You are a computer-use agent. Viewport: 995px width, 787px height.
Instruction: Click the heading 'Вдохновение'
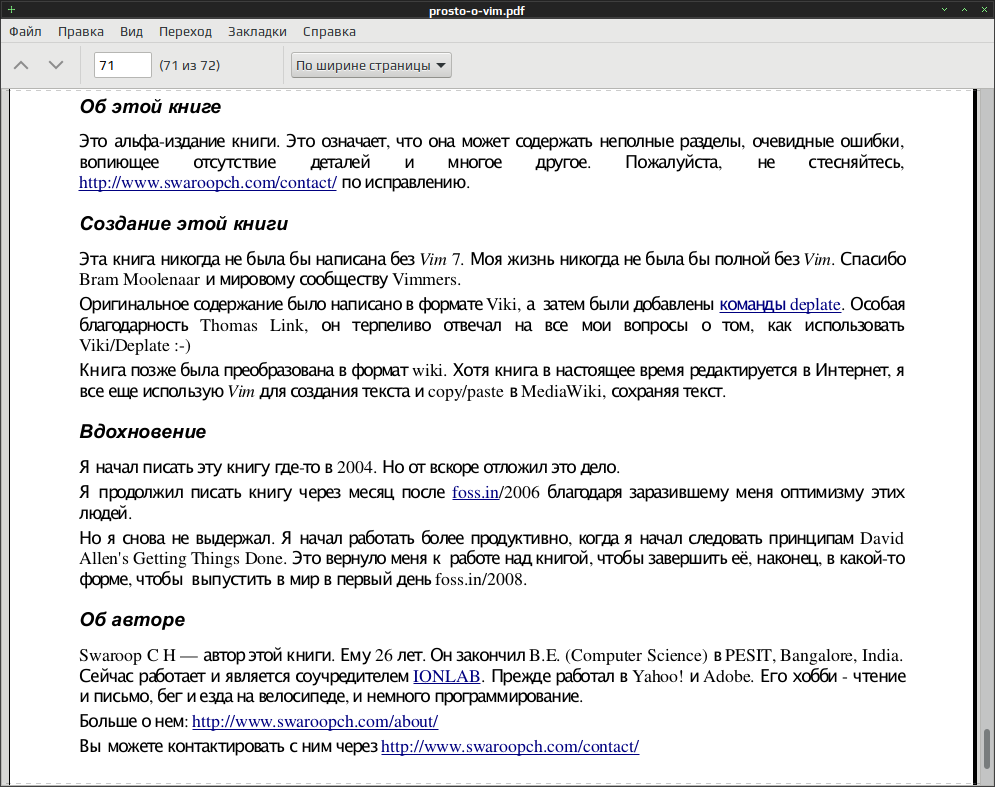(143, 432)
